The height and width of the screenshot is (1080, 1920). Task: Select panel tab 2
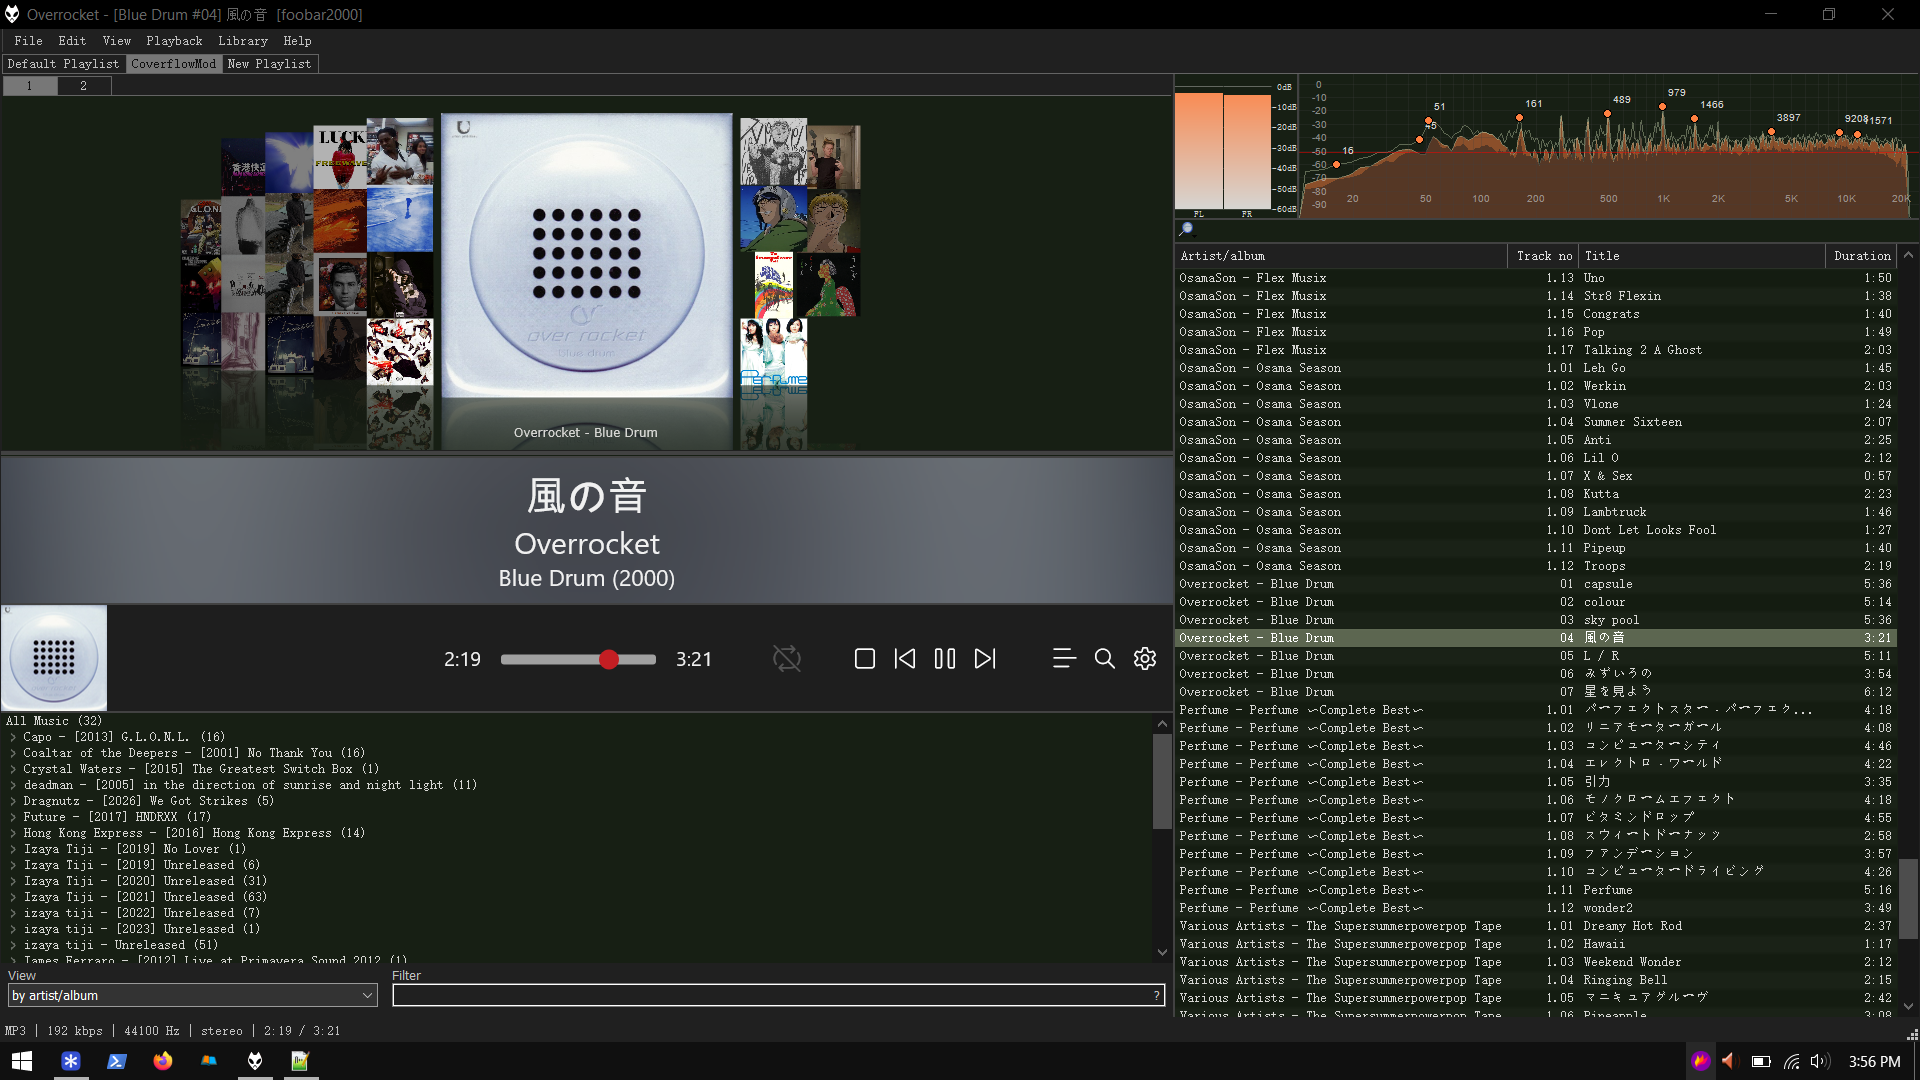(83, 86)
